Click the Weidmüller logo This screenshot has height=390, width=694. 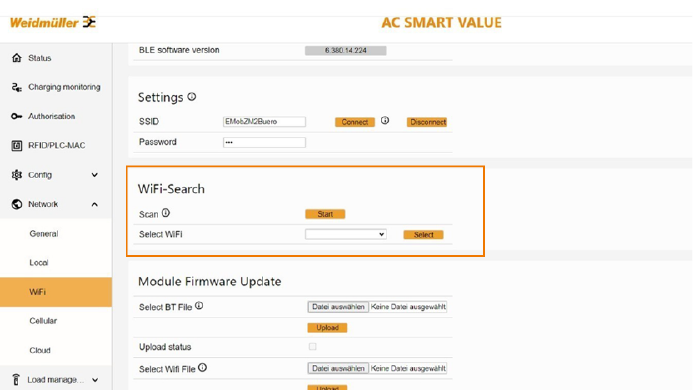click(53, 22)
